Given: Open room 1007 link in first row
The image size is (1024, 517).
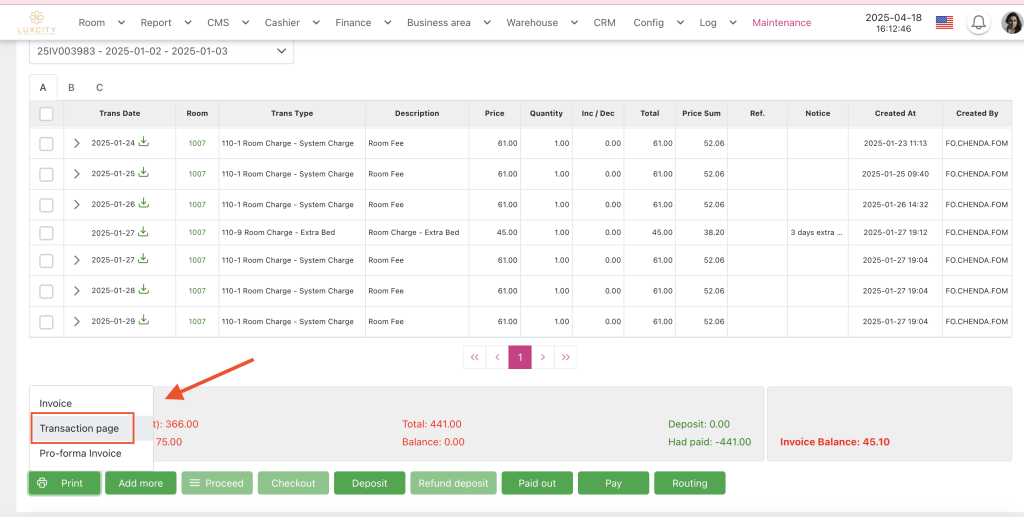Looking at the screenshot, I should tap(197, 144).
